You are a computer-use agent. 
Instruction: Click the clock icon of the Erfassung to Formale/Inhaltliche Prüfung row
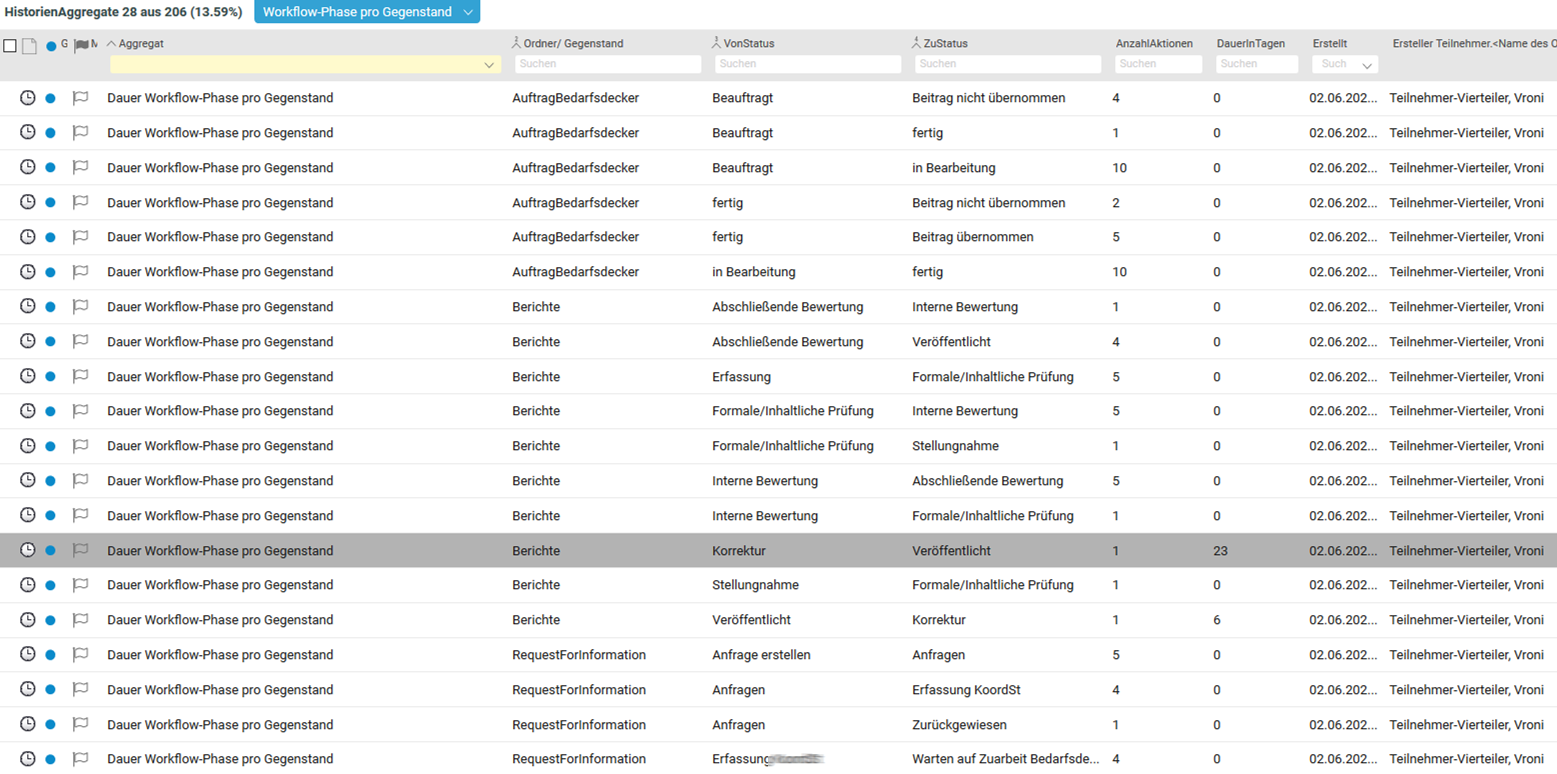(28, 377)
